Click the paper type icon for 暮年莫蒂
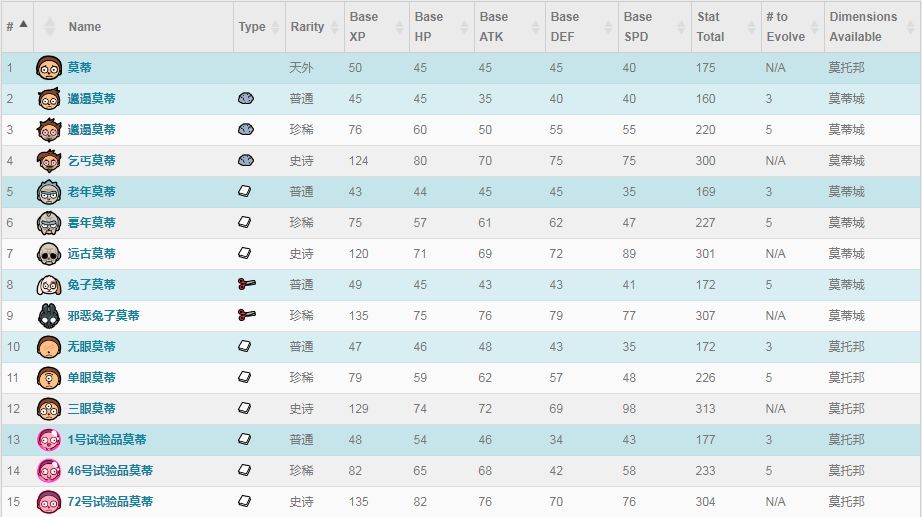This screenshot has height=517, width=922. pyautogui.click(x=245, y=222)
